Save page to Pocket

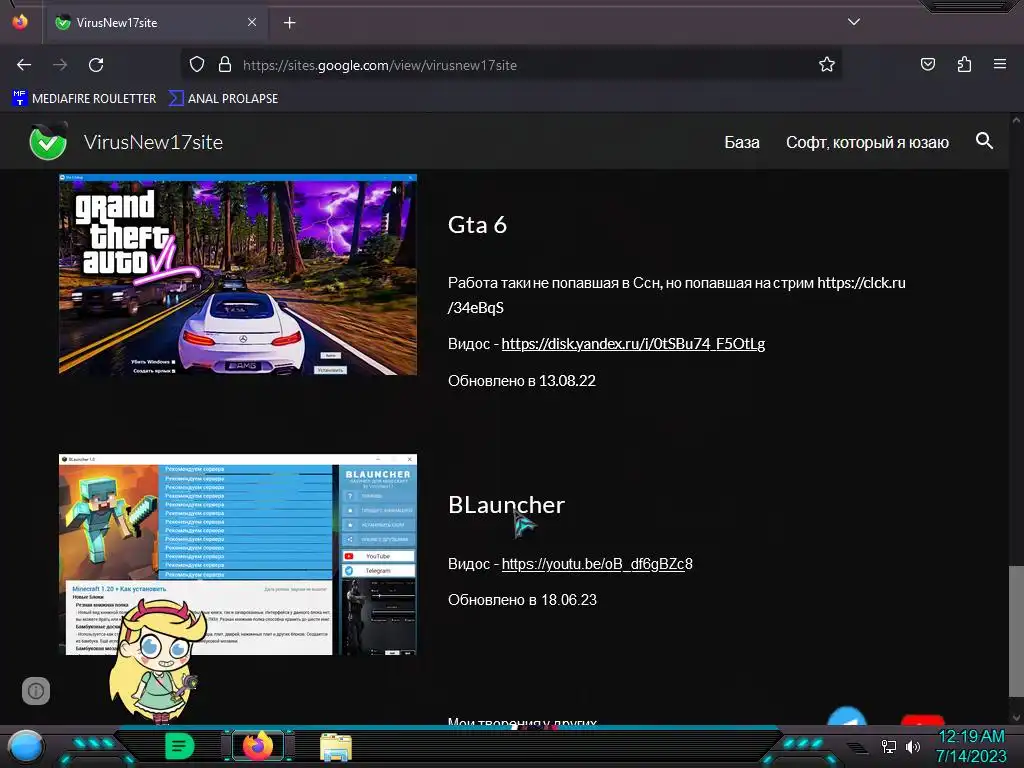click(x=927, y=64)
